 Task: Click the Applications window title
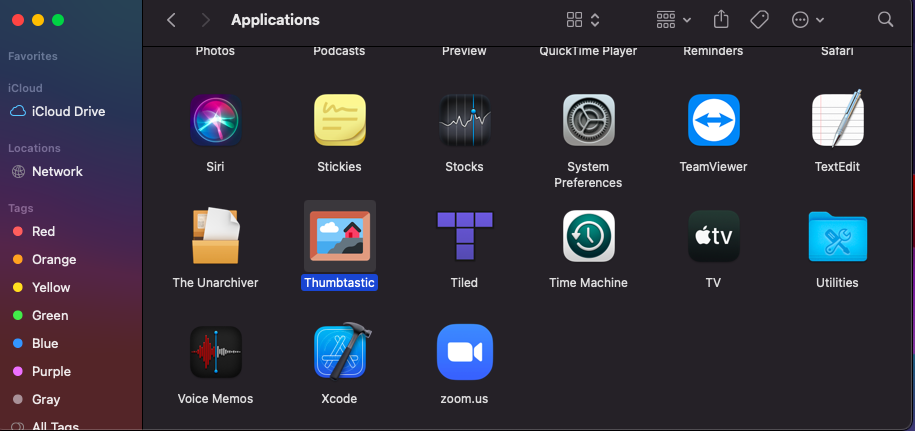(275, 20)
